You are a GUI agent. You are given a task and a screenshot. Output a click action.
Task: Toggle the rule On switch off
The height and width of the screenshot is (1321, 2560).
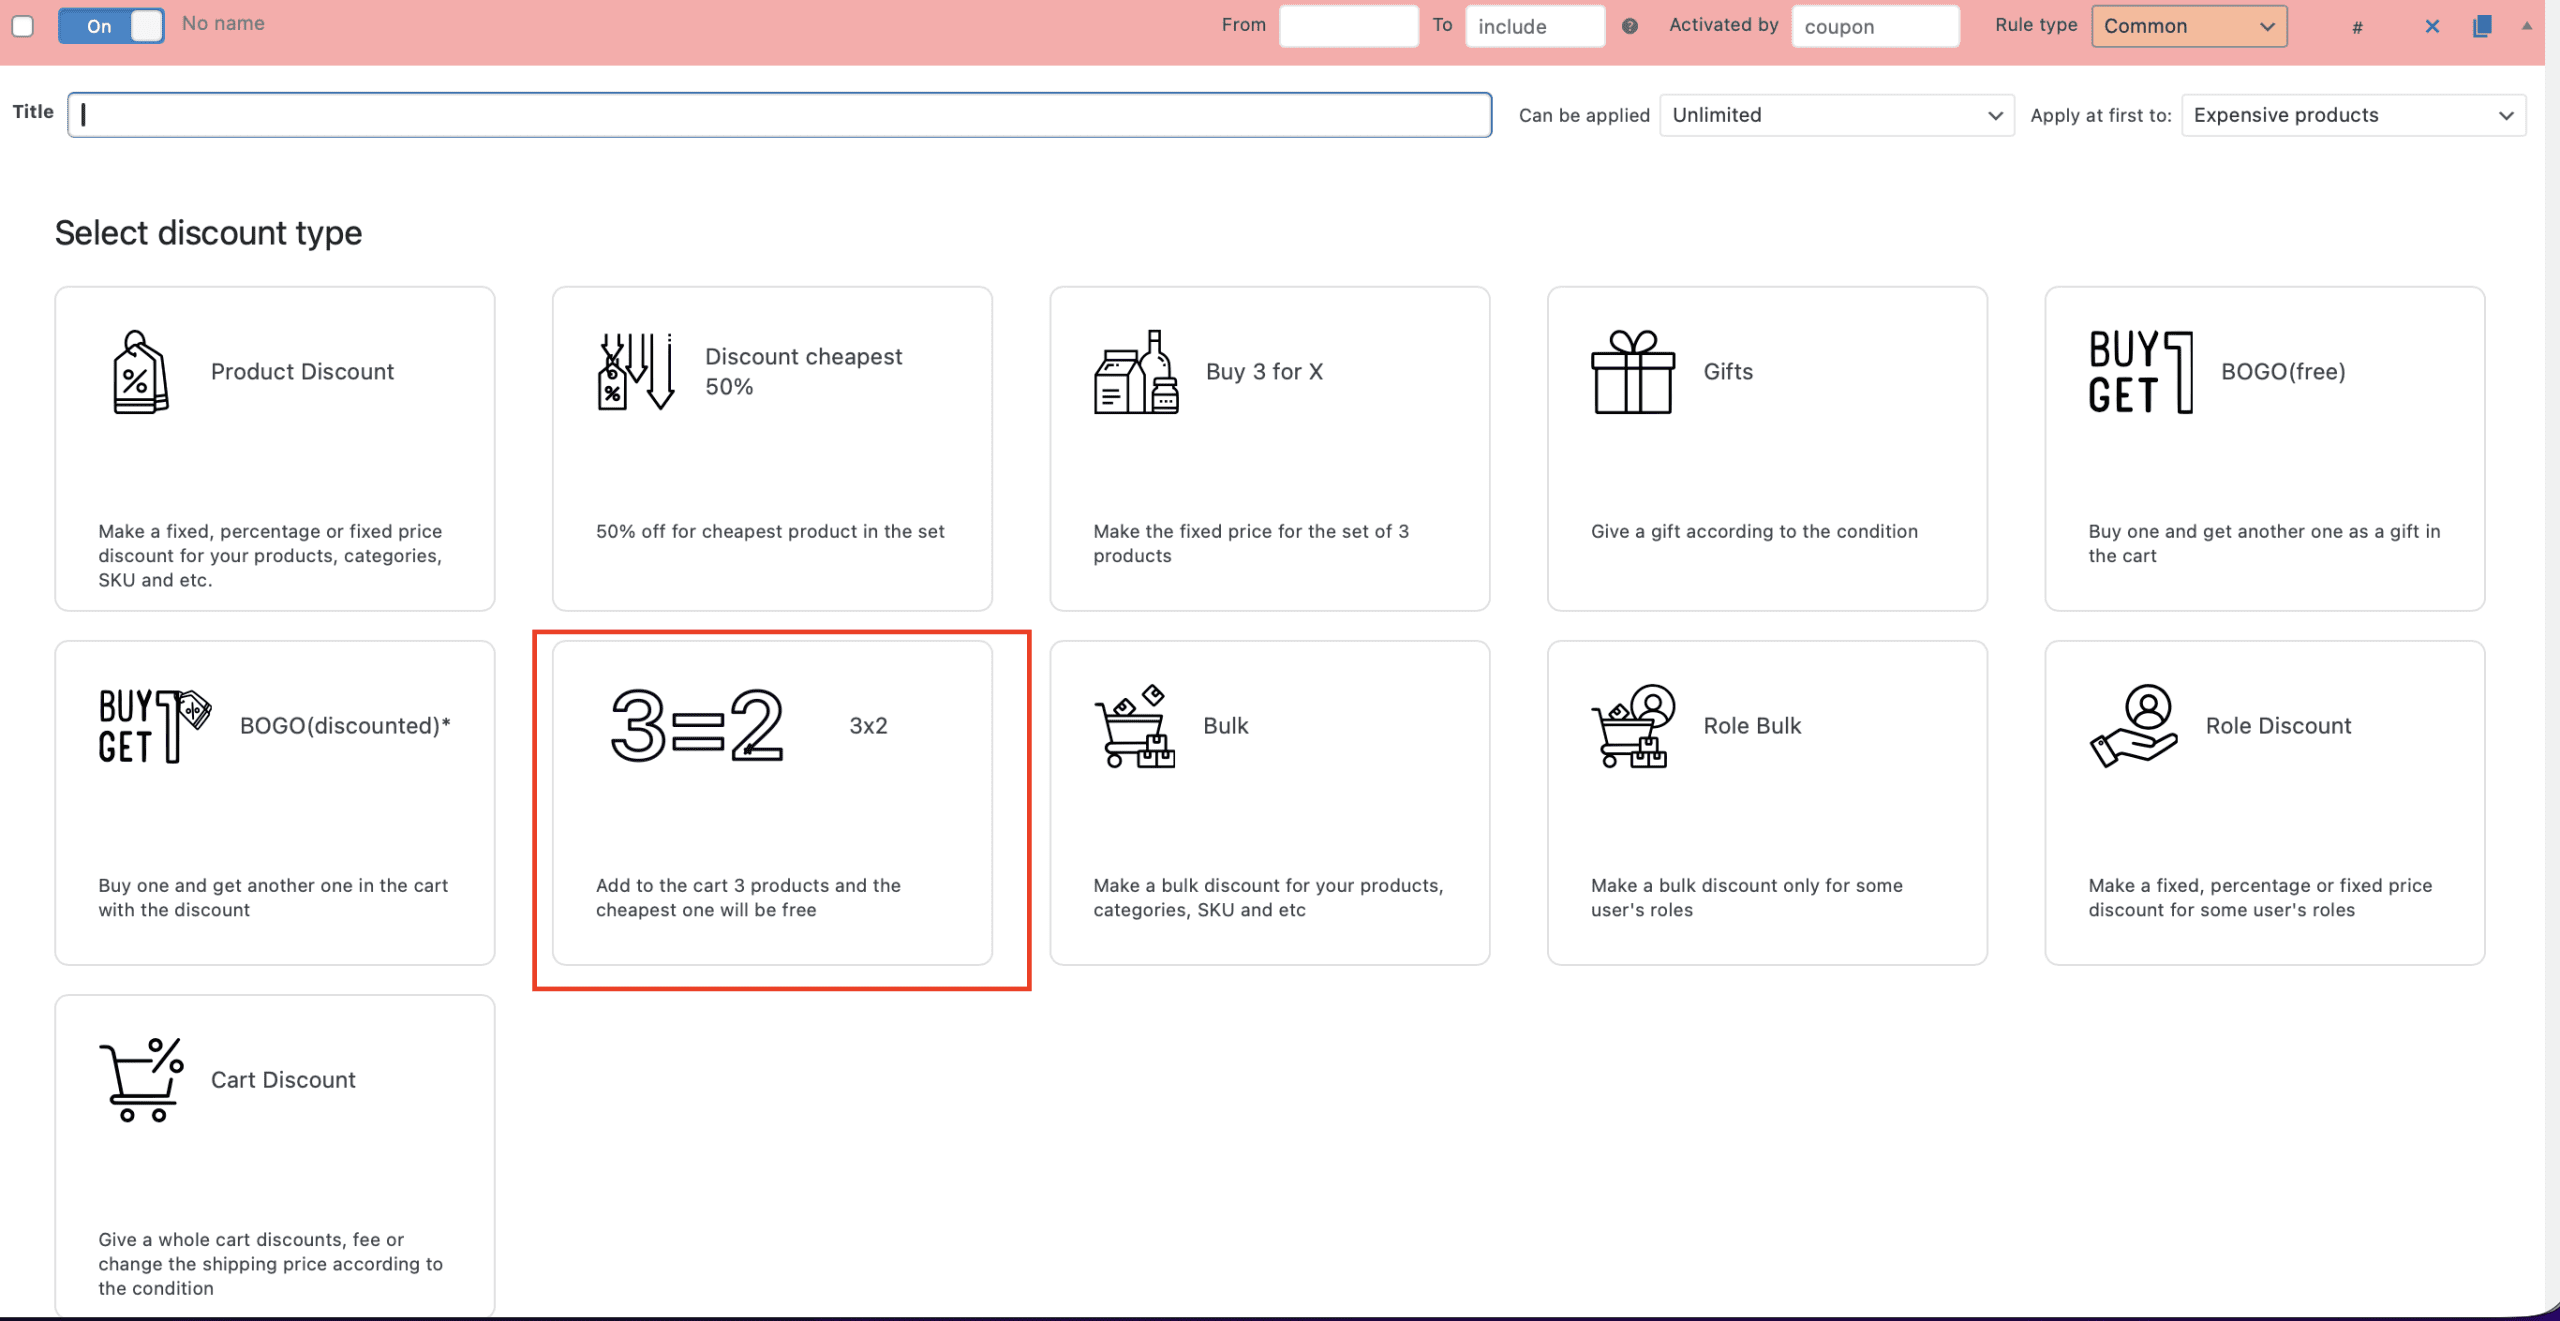pos(110,26)
